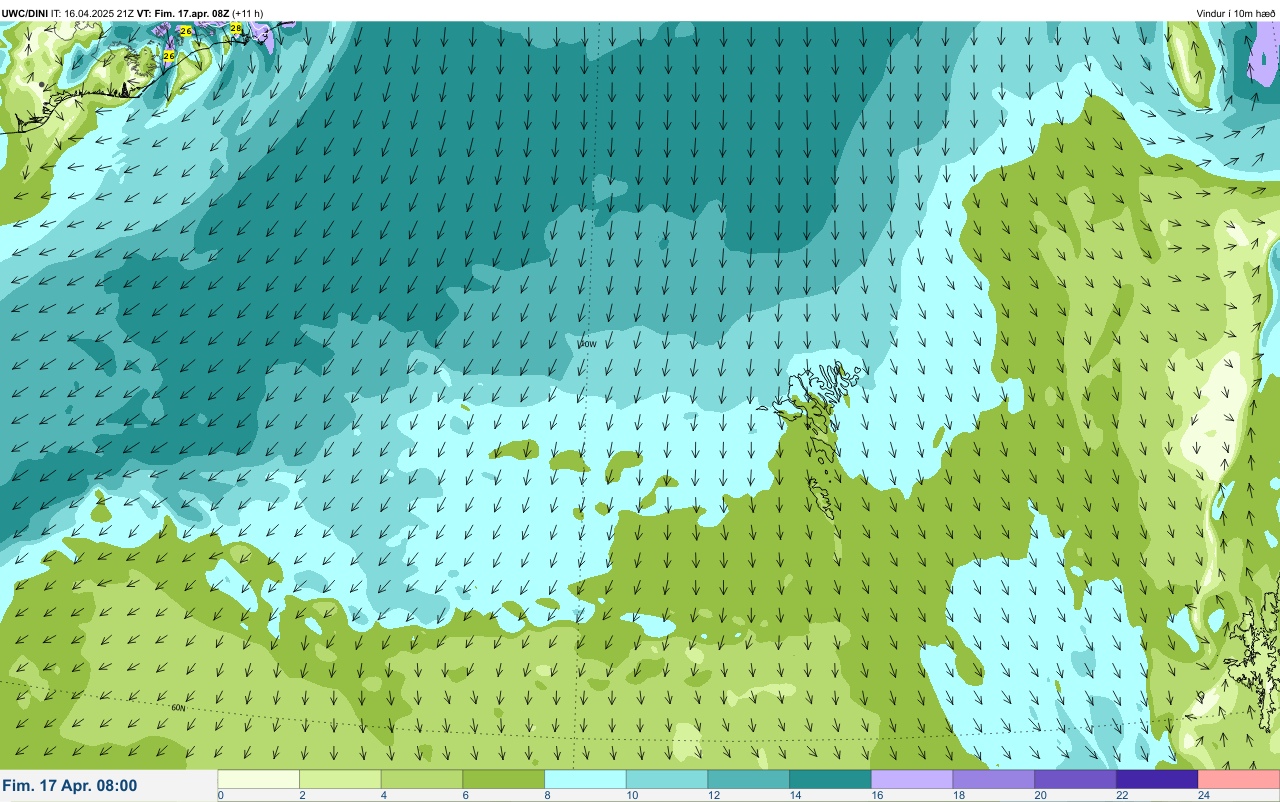Screen dimensions: 1280x802
Task: Choose the 20–22 m/s violet legend swatch
Action: pyautogui.click(x=1076, y=779)
